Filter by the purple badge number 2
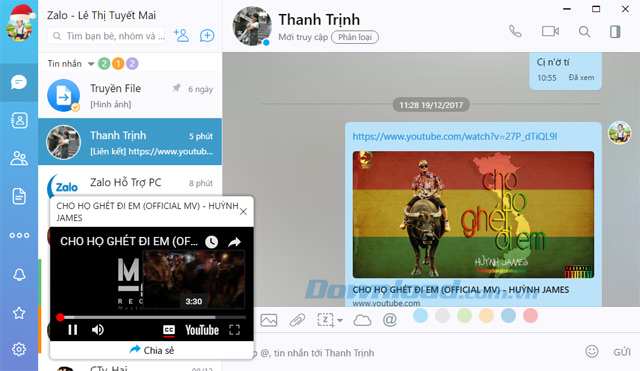This screenshot has height=371, width=640. point(132,64)
